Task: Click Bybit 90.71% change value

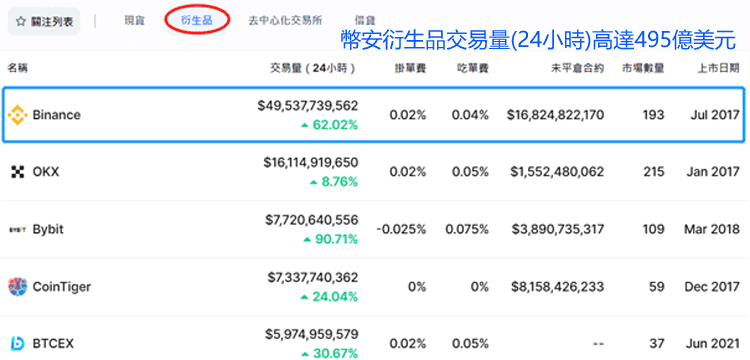Action: [335, 240]
